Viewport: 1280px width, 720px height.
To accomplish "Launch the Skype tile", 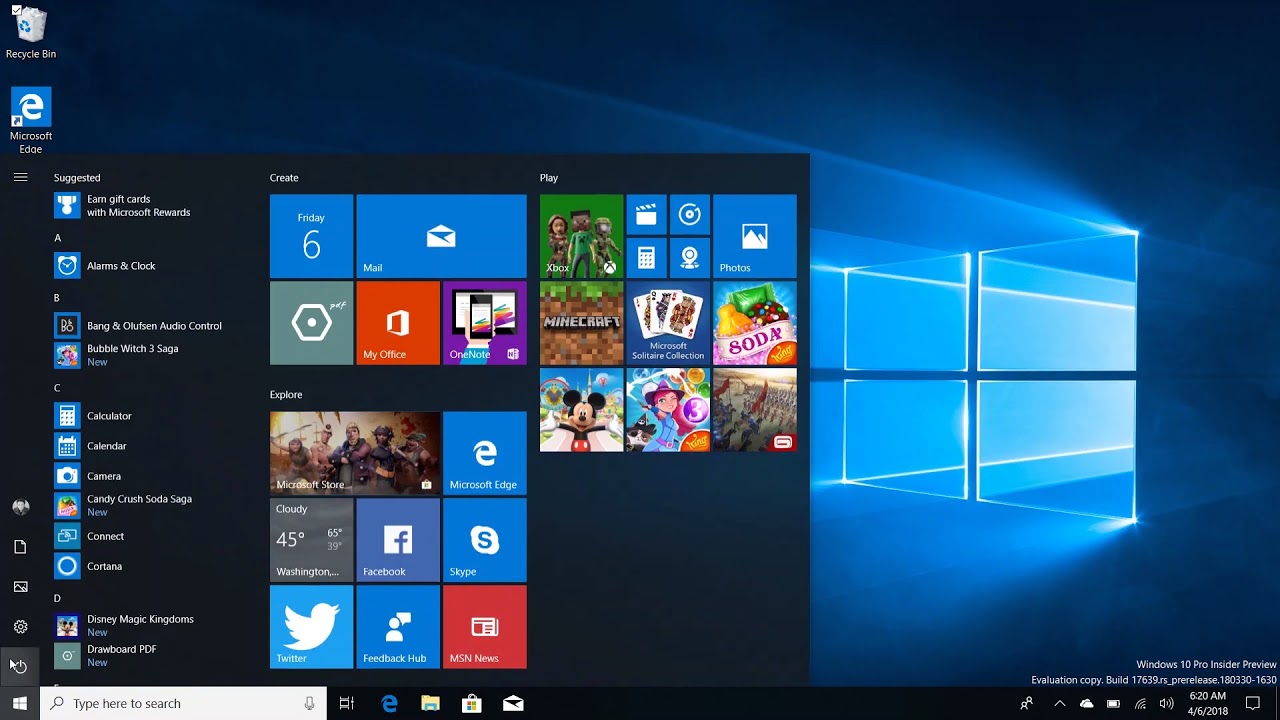I will [484, 540].
